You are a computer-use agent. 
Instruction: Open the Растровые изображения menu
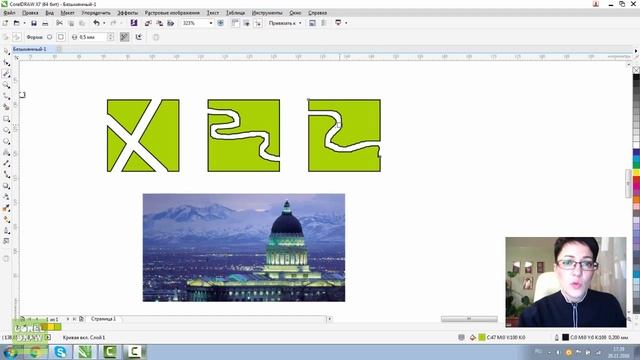[172, 13]
